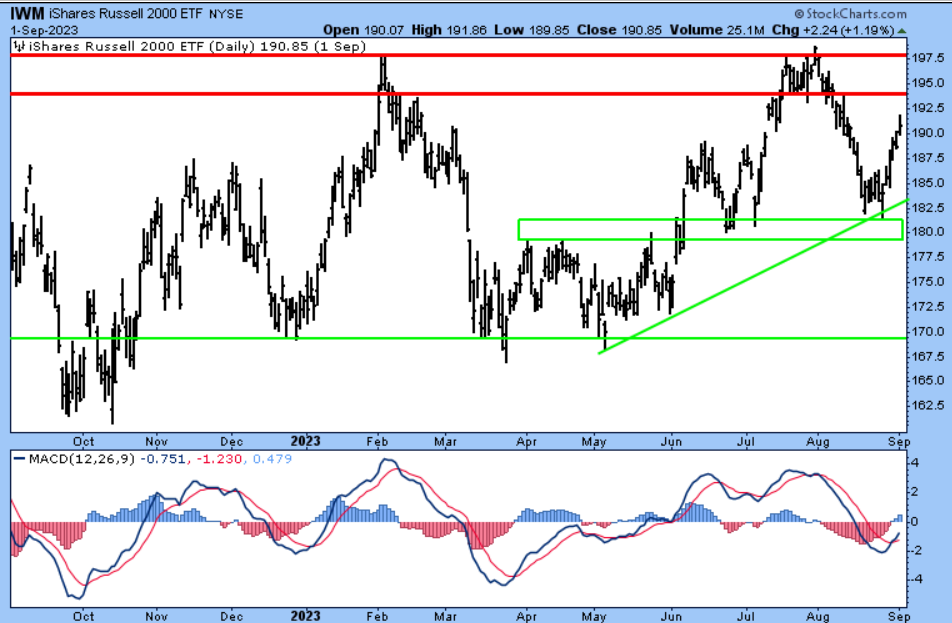Click the MACD value -0.751

163,459
